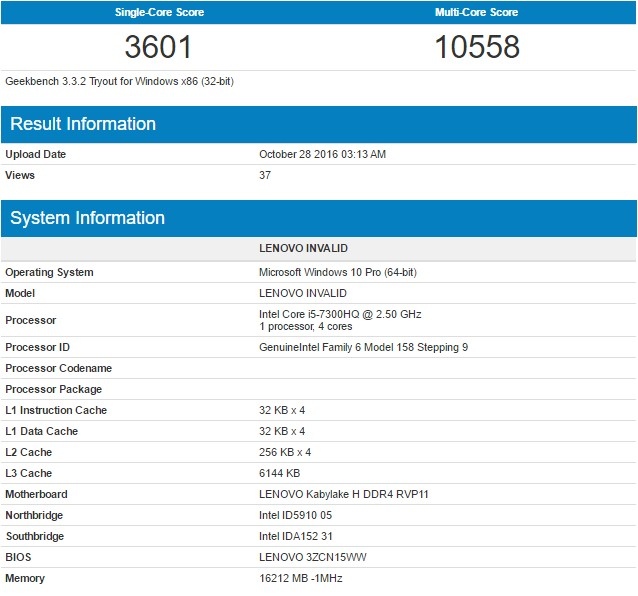Click the Processor ID label
This screenshot has height=596, width=638.
(37, 347)
